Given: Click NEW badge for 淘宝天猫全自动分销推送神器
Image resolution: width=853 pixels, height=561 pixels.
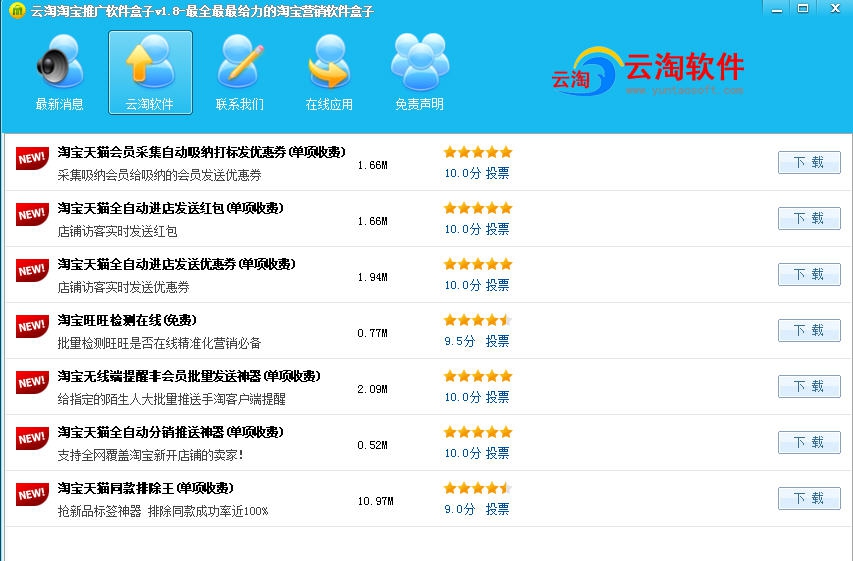Looking at the screenshot, I should click(x=32, y=438).
